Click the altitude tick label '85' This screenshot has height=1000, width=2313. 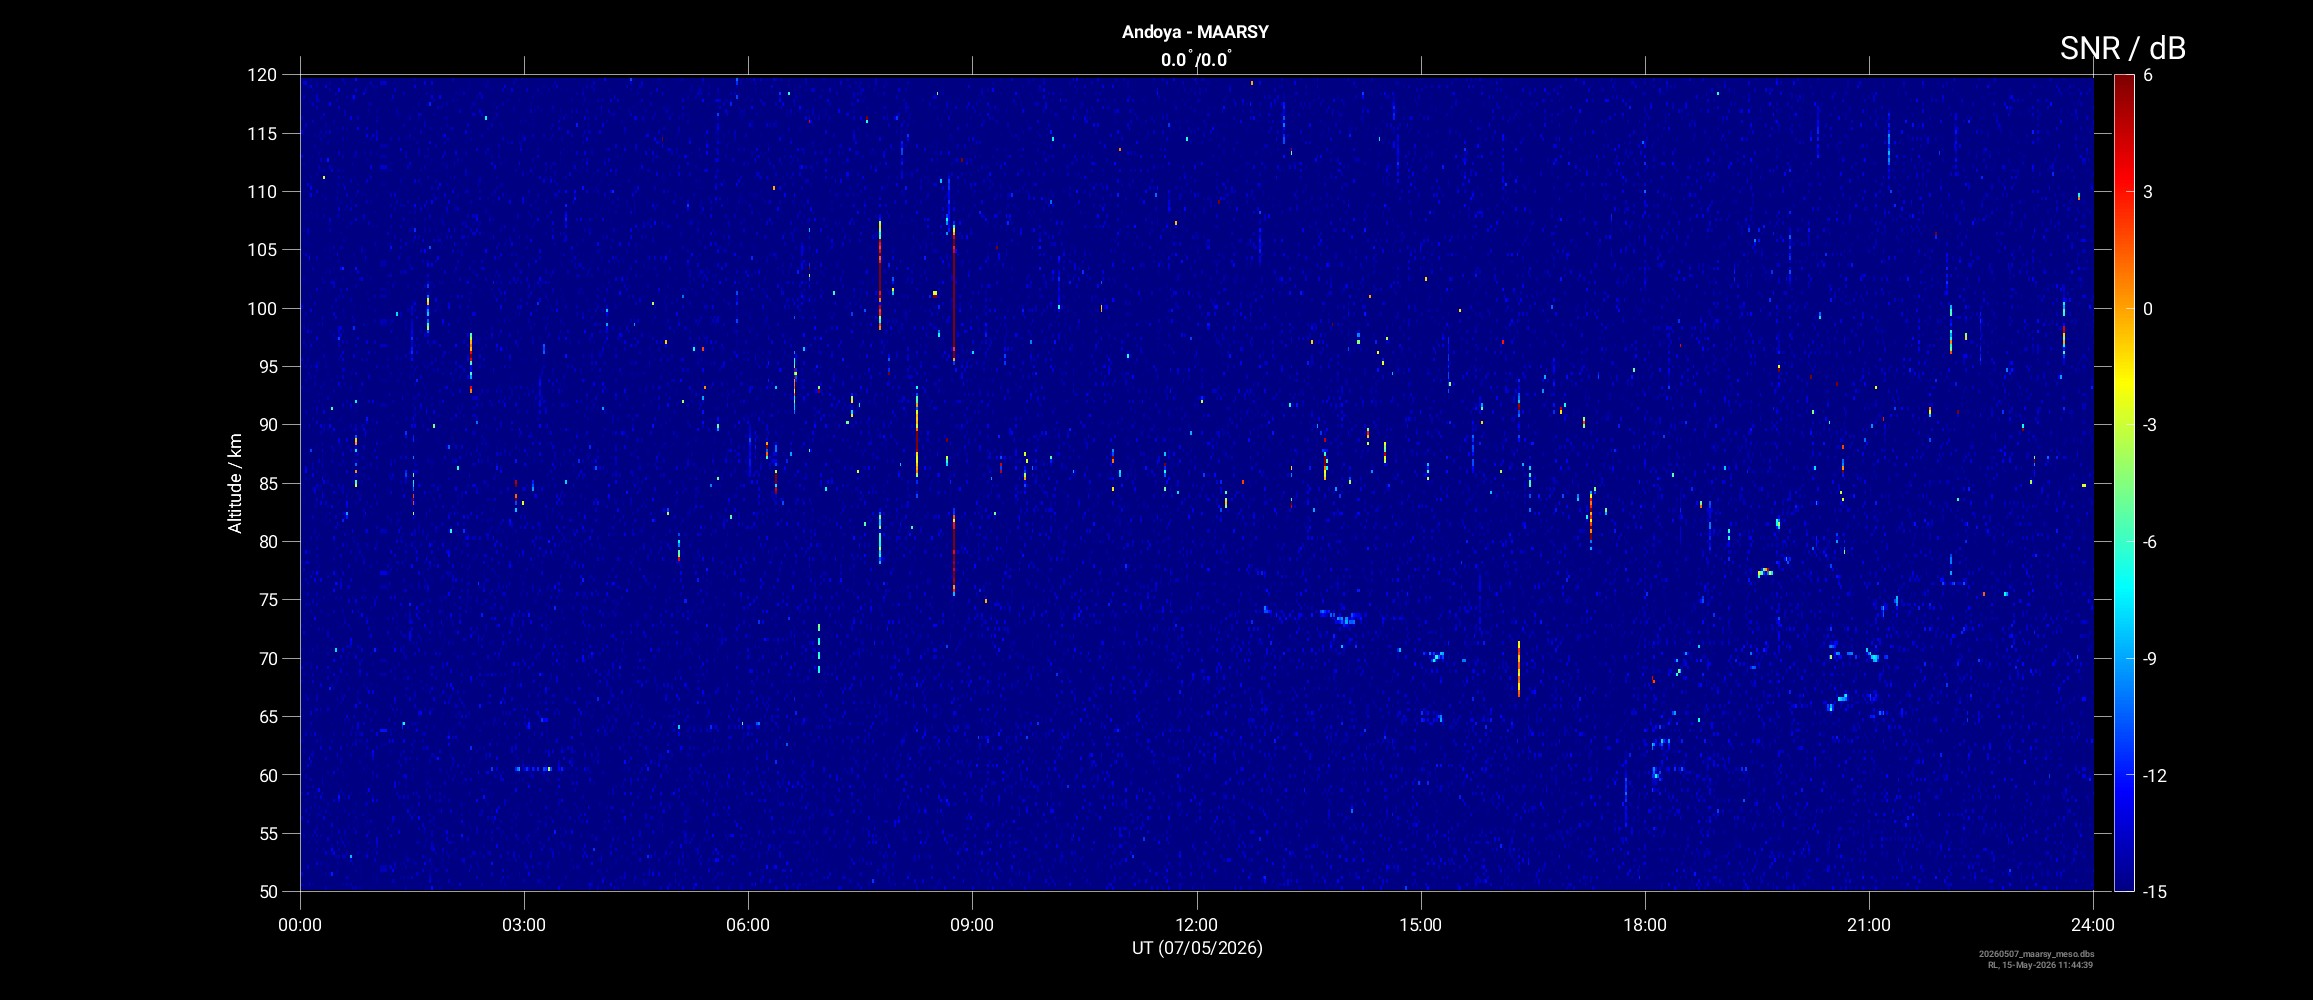coord(266,483)
